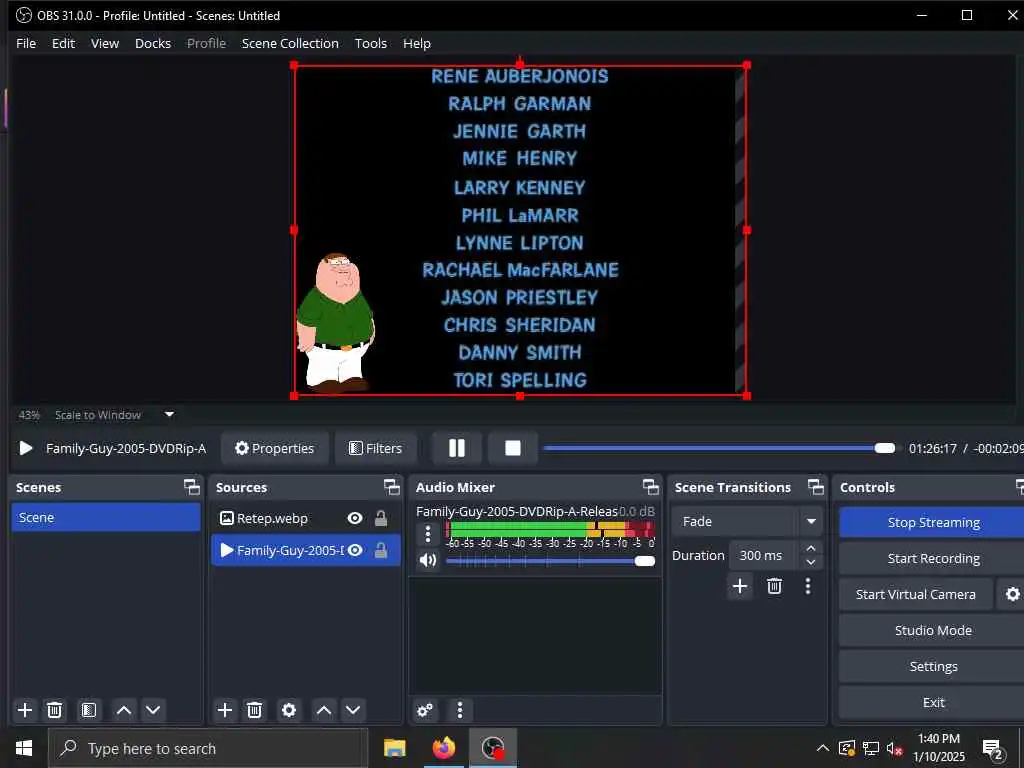The image size is (1024, 768).
Task: Open source properties gear in Sources toolbar
Action: tap(289, 710)
